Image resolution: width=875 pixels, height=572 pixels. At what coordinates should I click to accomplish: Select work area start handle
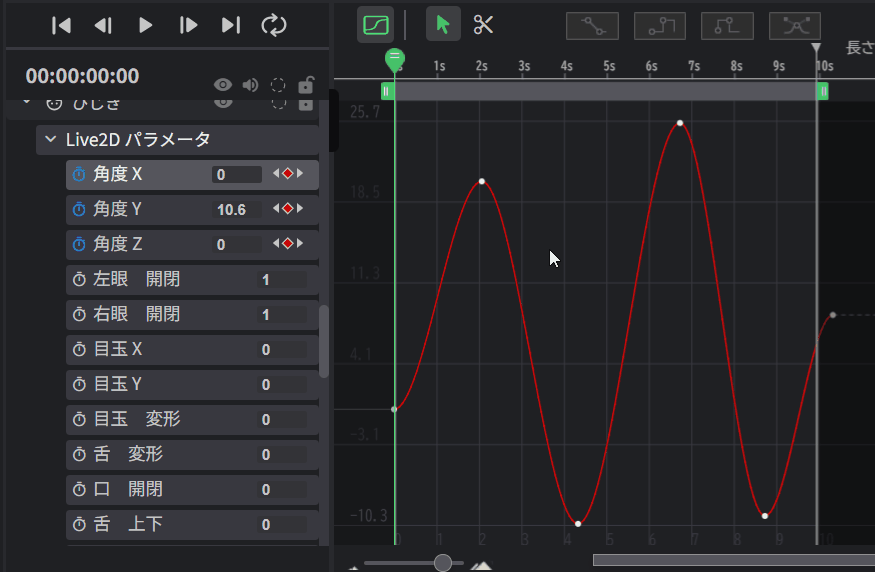pyautogui.click(x=387, y=91)
